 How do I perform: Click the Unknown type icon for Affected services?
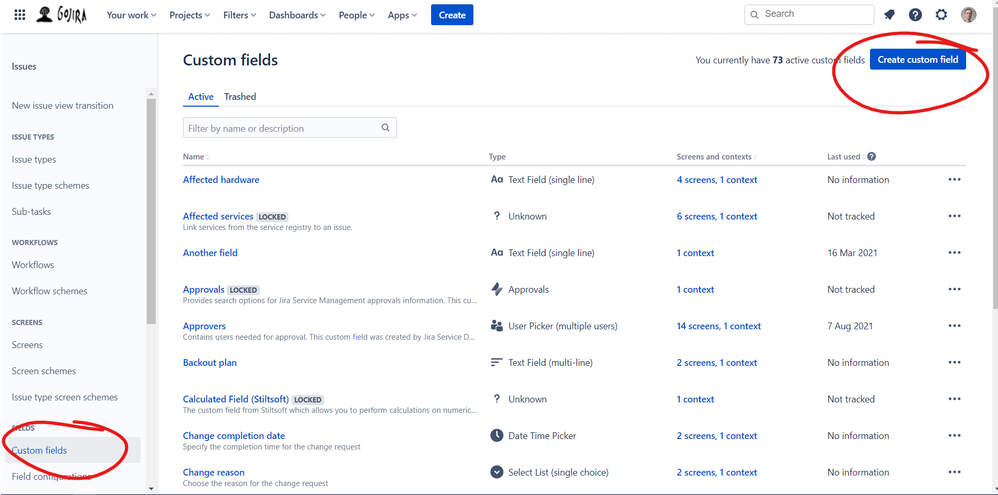[x=497, y=216]
